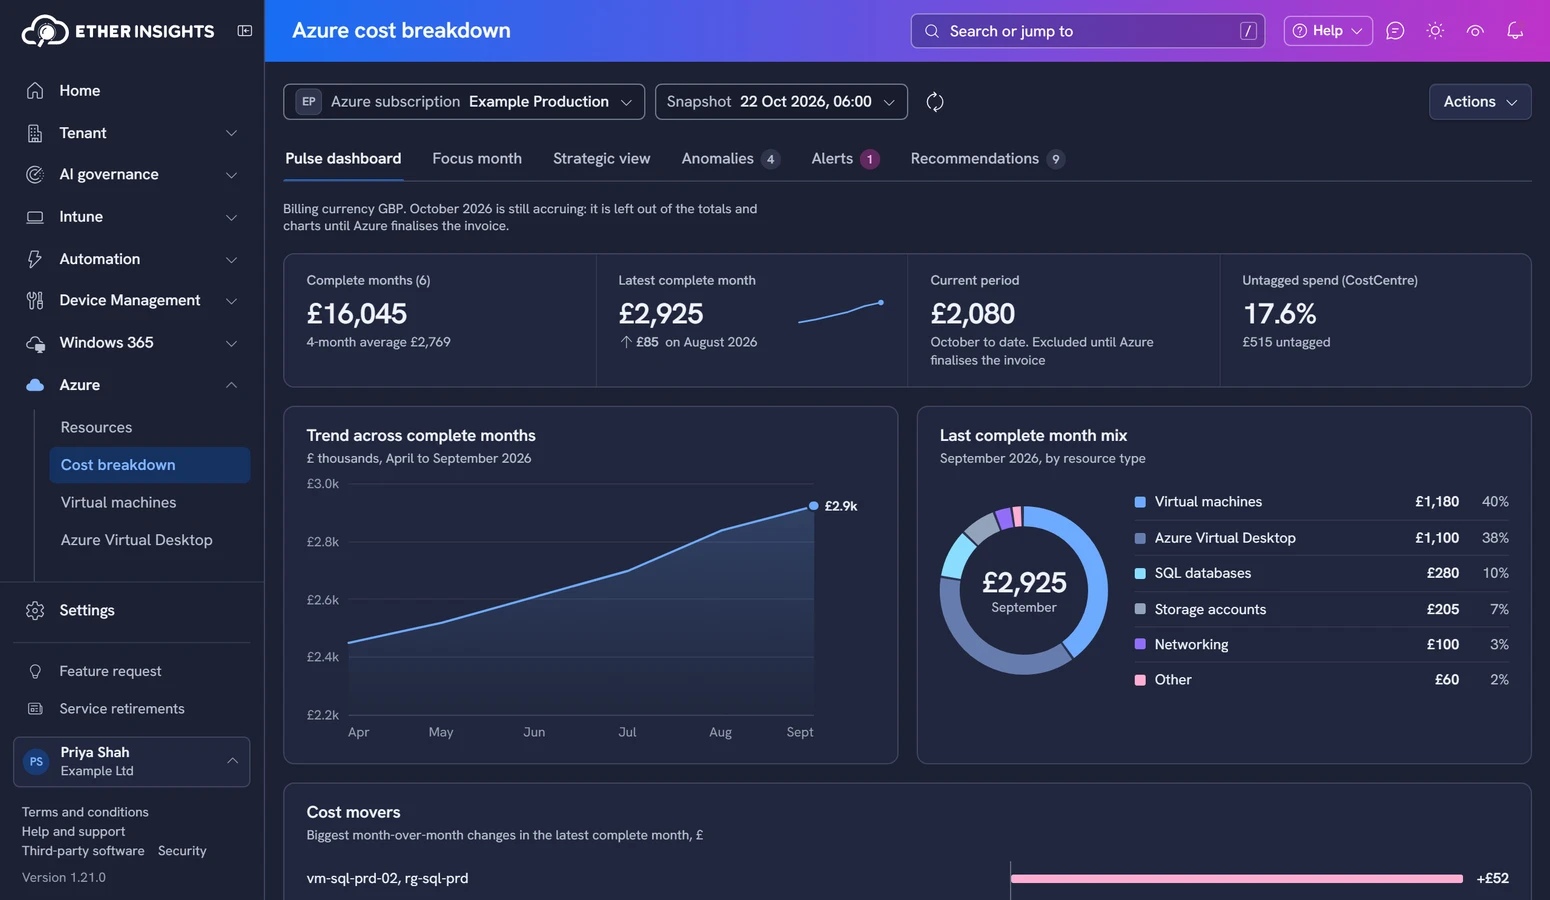Screen dimensions: 1550x900
Task: Click the Home house icon
Action: click(x=35, y=91)
